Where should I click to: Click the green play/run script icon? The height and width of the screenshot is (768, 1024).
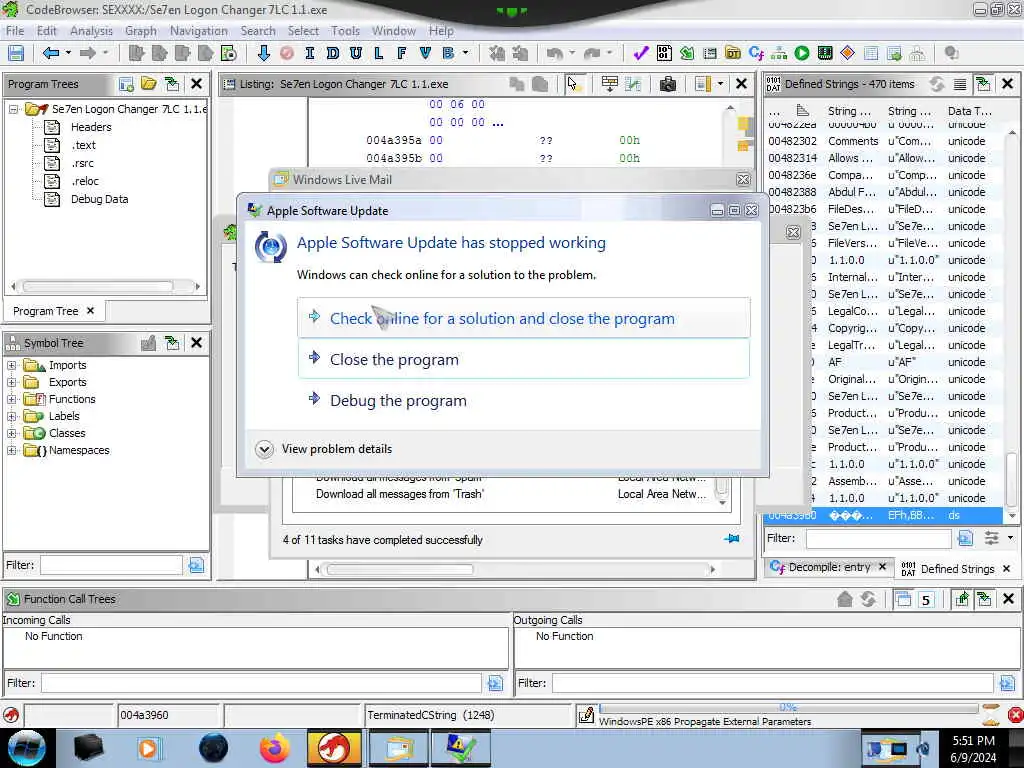[x=802, y=54]
